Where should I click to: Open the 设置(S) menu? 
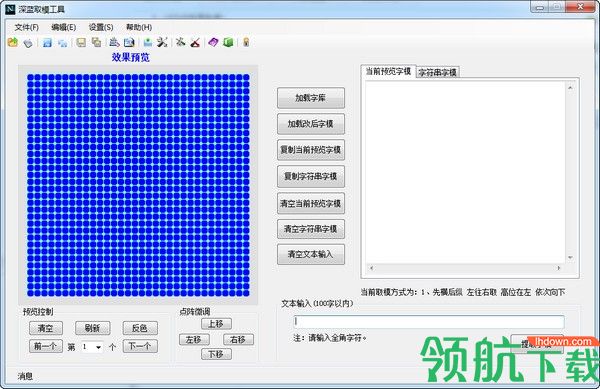(101, 27)
